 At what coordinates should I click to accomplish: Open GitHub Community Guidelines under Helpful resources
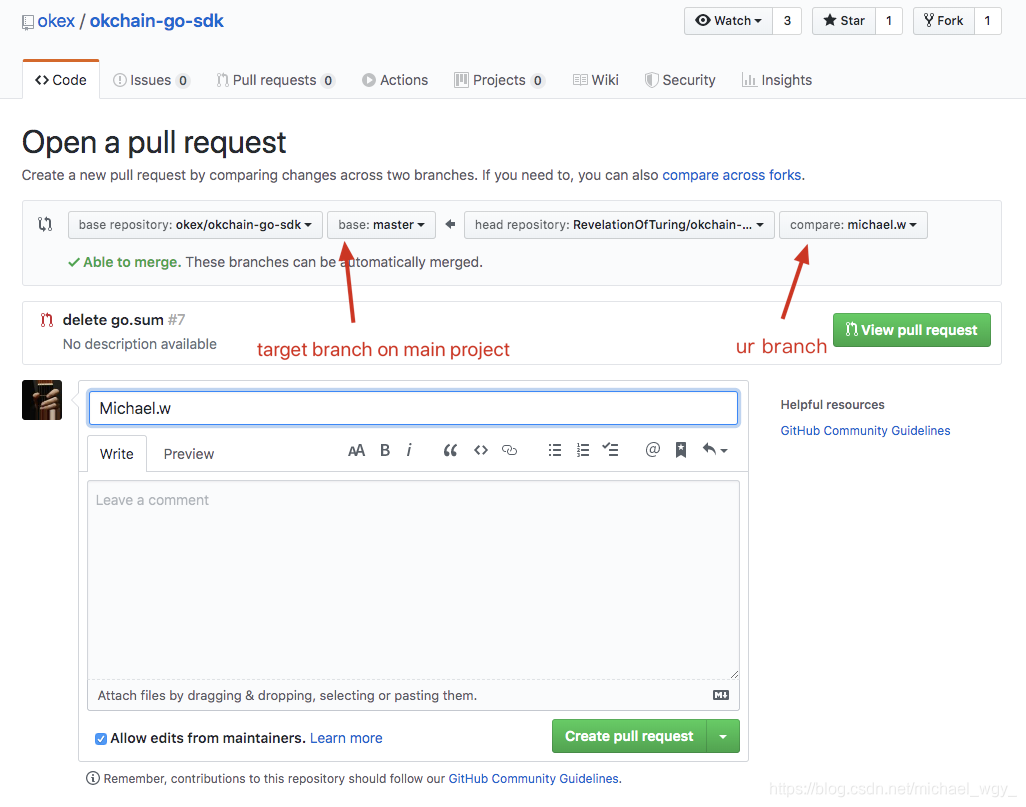coord(865,431)
